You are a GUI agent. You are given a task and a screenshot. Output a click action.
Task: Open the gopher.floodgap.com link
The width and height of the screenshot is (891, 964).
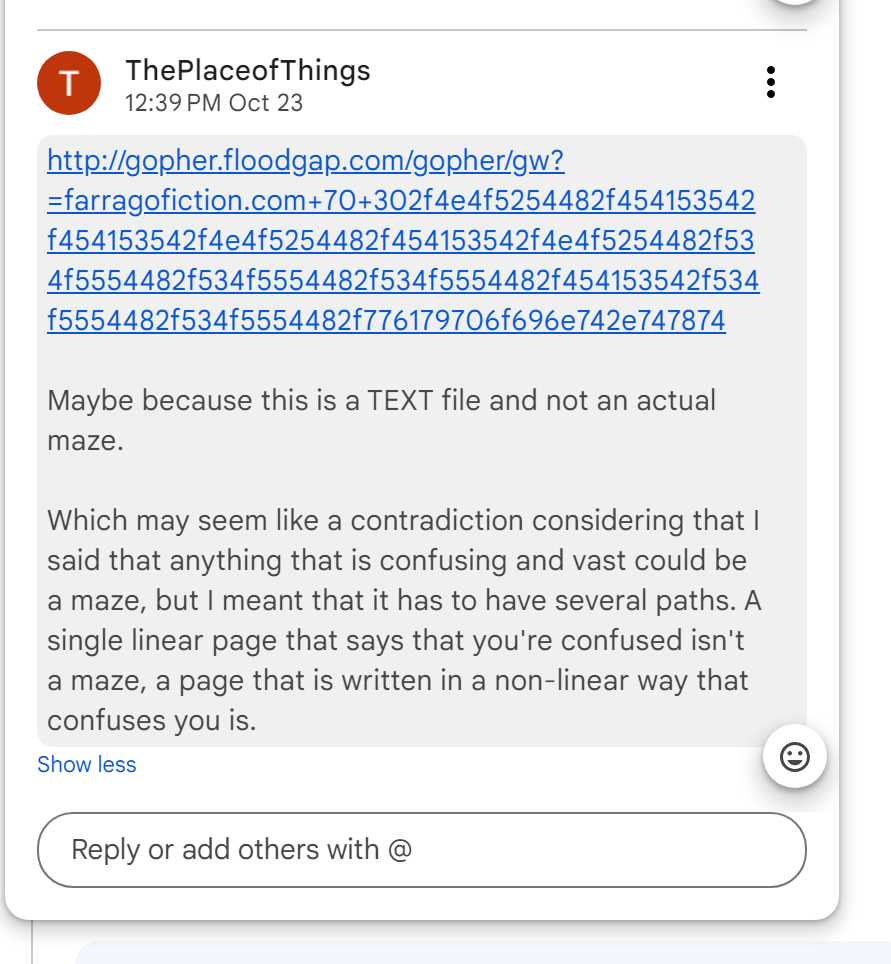[305, 160]
